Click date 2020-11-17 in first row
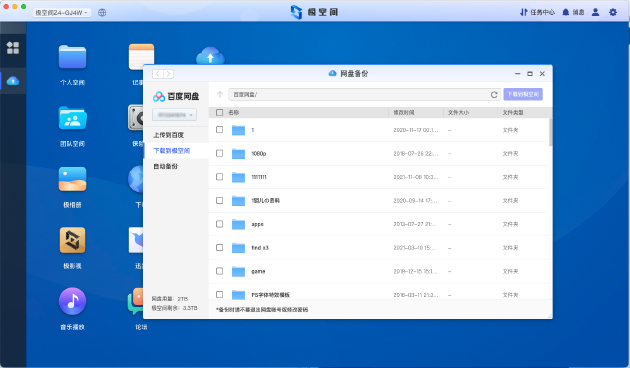The width and height of the screenshot is (630, 368). tap(415, 130)
